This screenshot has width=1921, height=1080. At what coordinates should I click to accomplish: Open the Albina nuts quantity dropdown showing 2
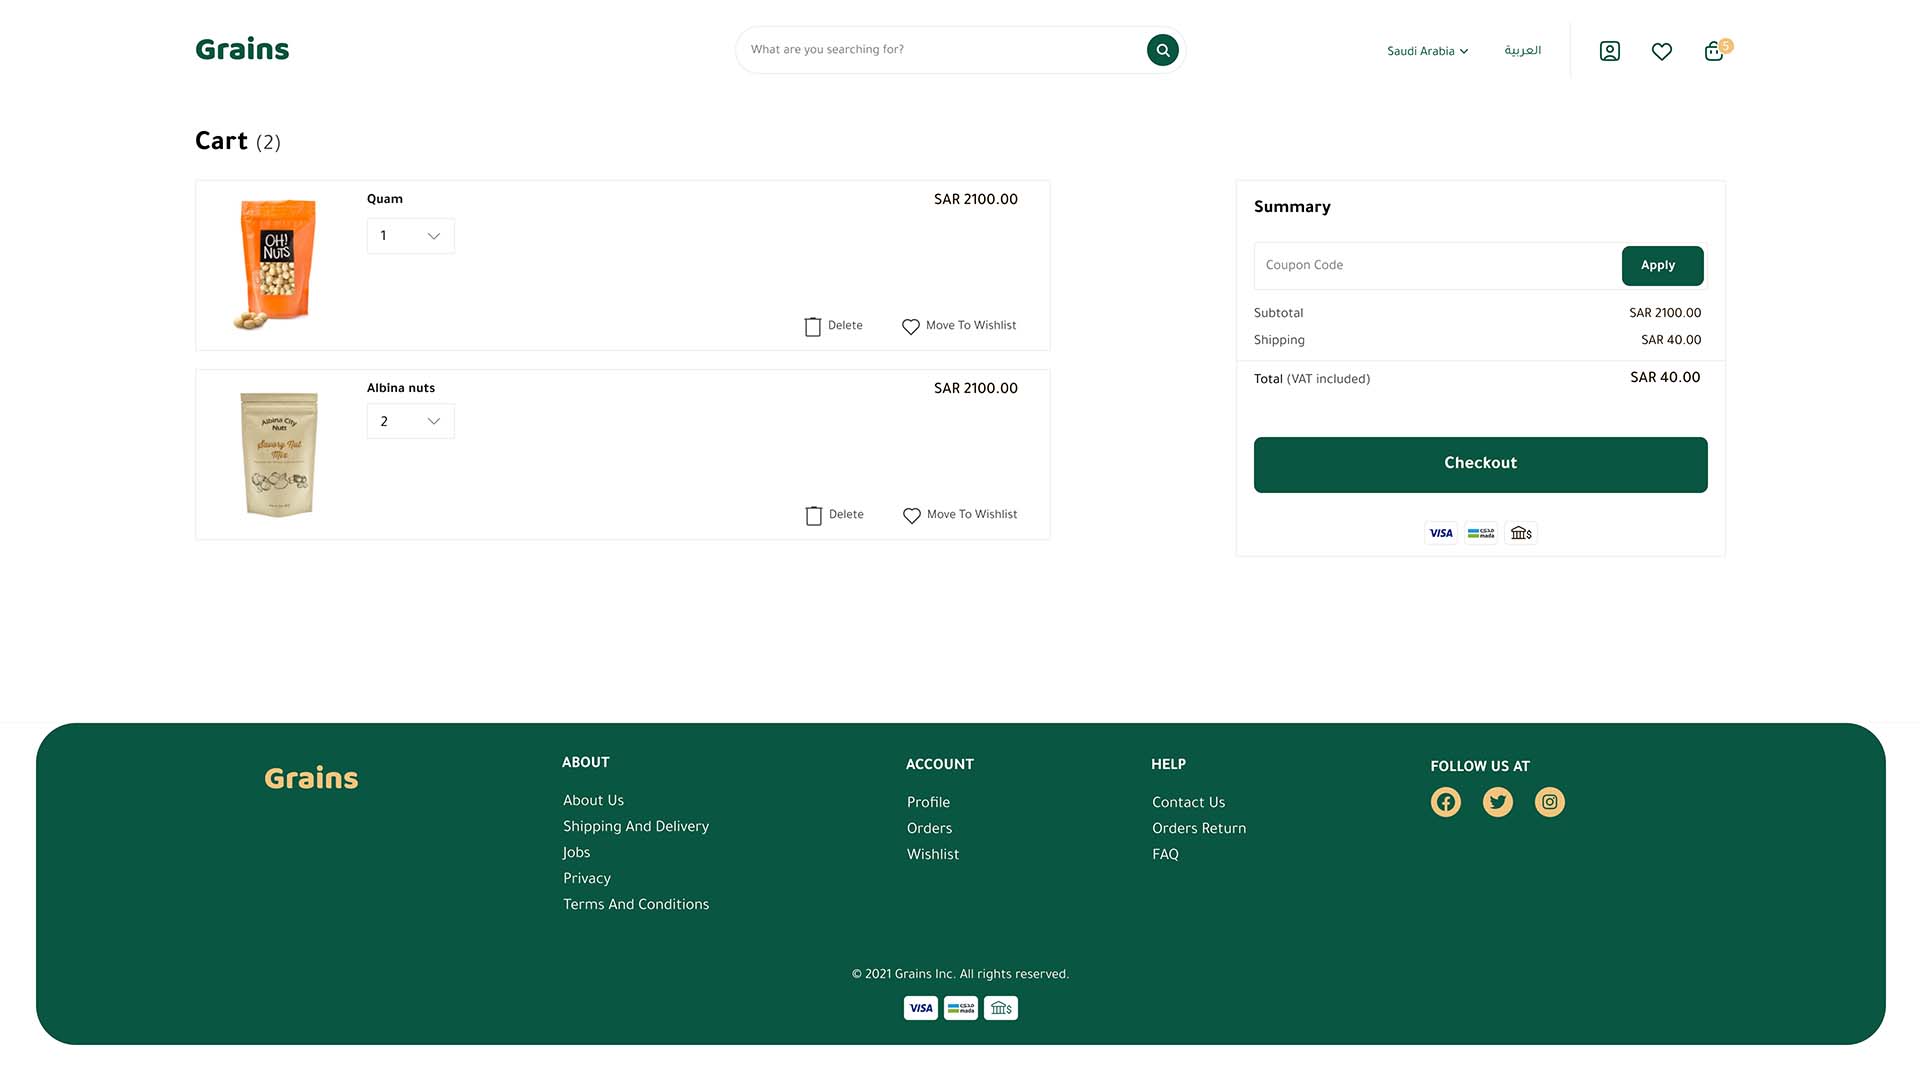[x=410, y=422]
